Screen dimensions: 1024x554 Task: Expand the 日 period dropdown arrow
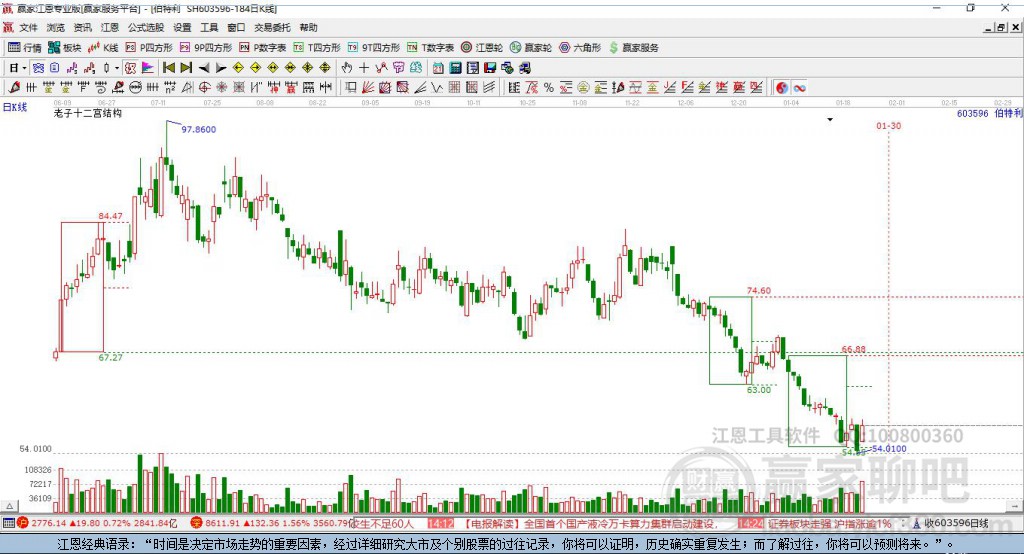24,68
